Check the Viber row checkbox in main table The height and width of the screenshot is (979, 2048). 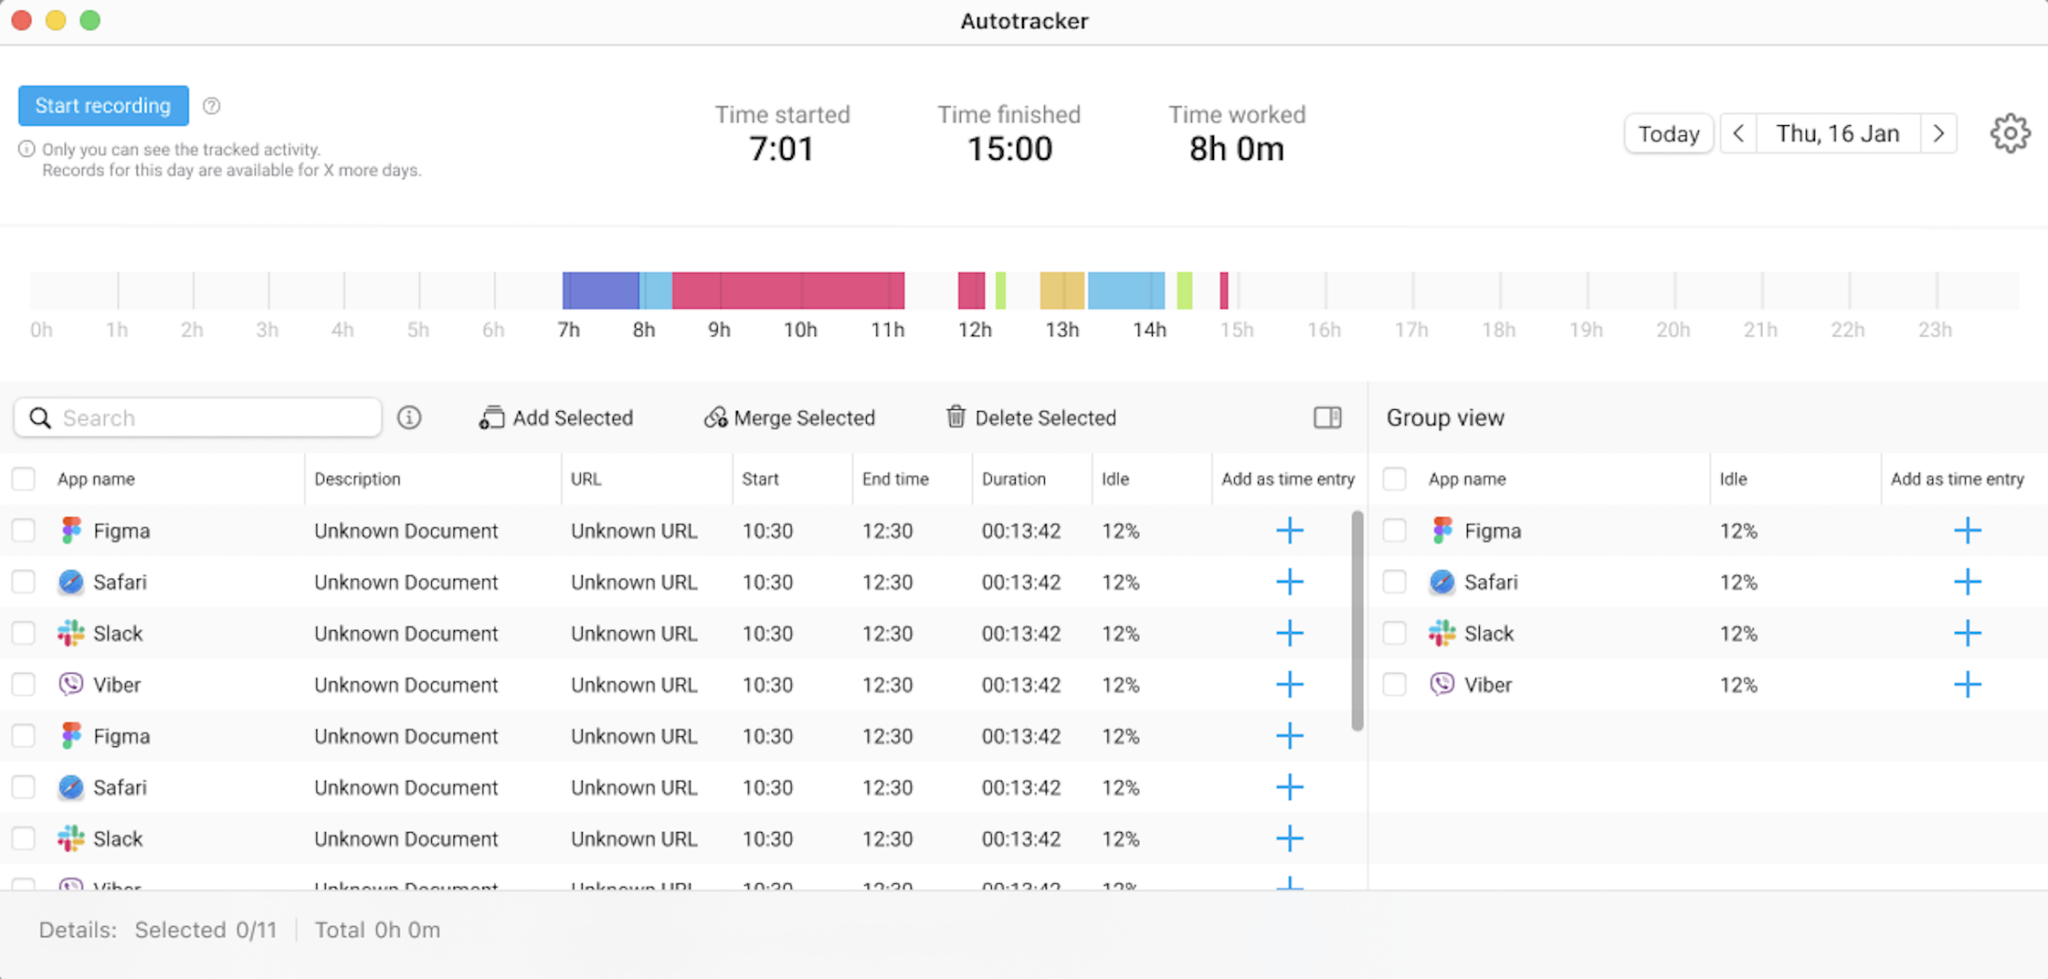(x=23, y=685)
